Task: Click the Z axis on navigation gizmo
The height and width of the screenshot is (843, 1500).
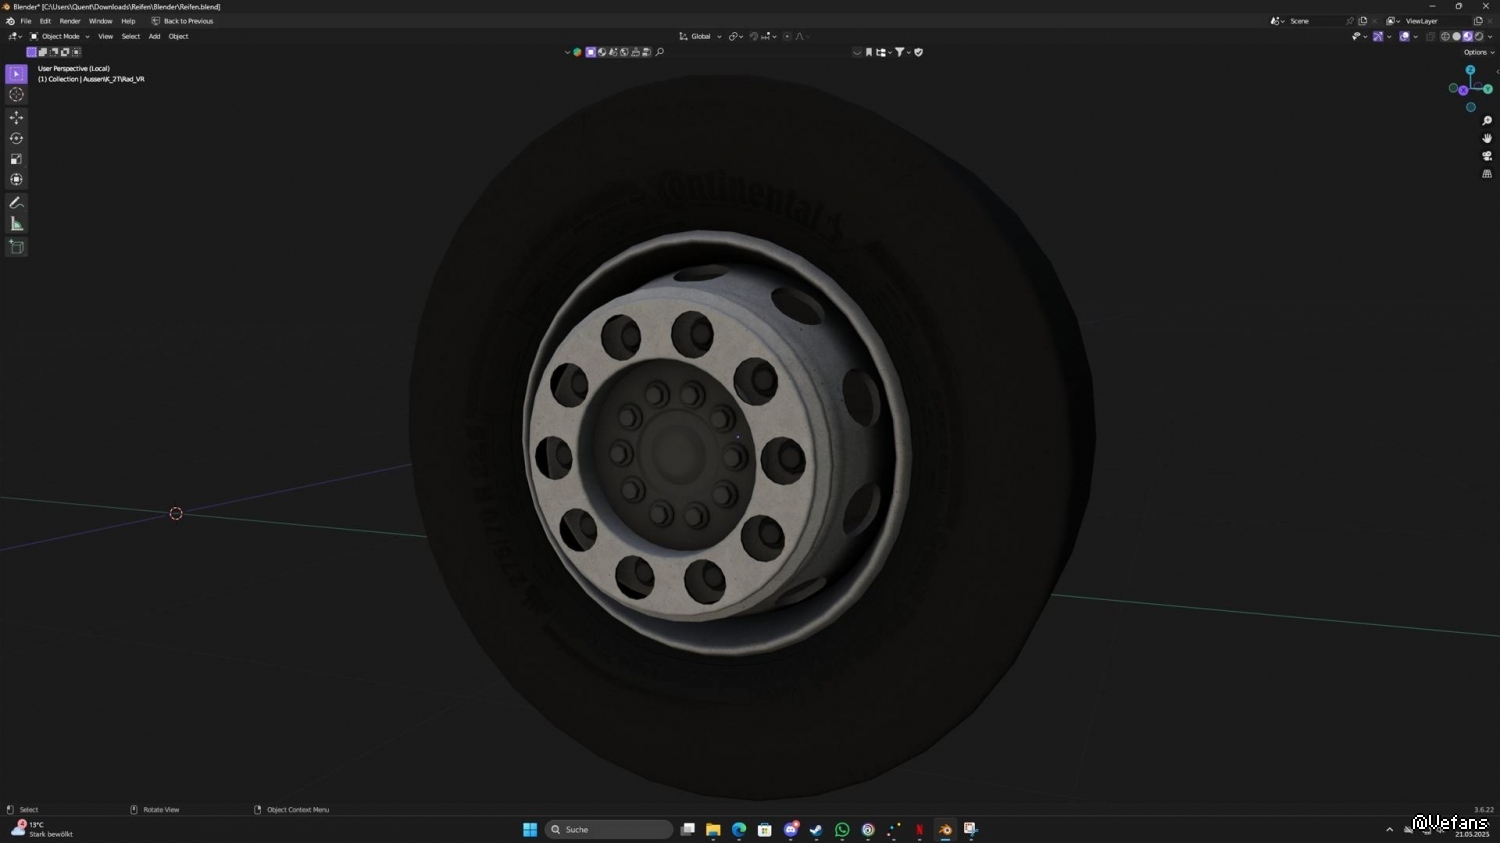Action: click(1470, 70)
